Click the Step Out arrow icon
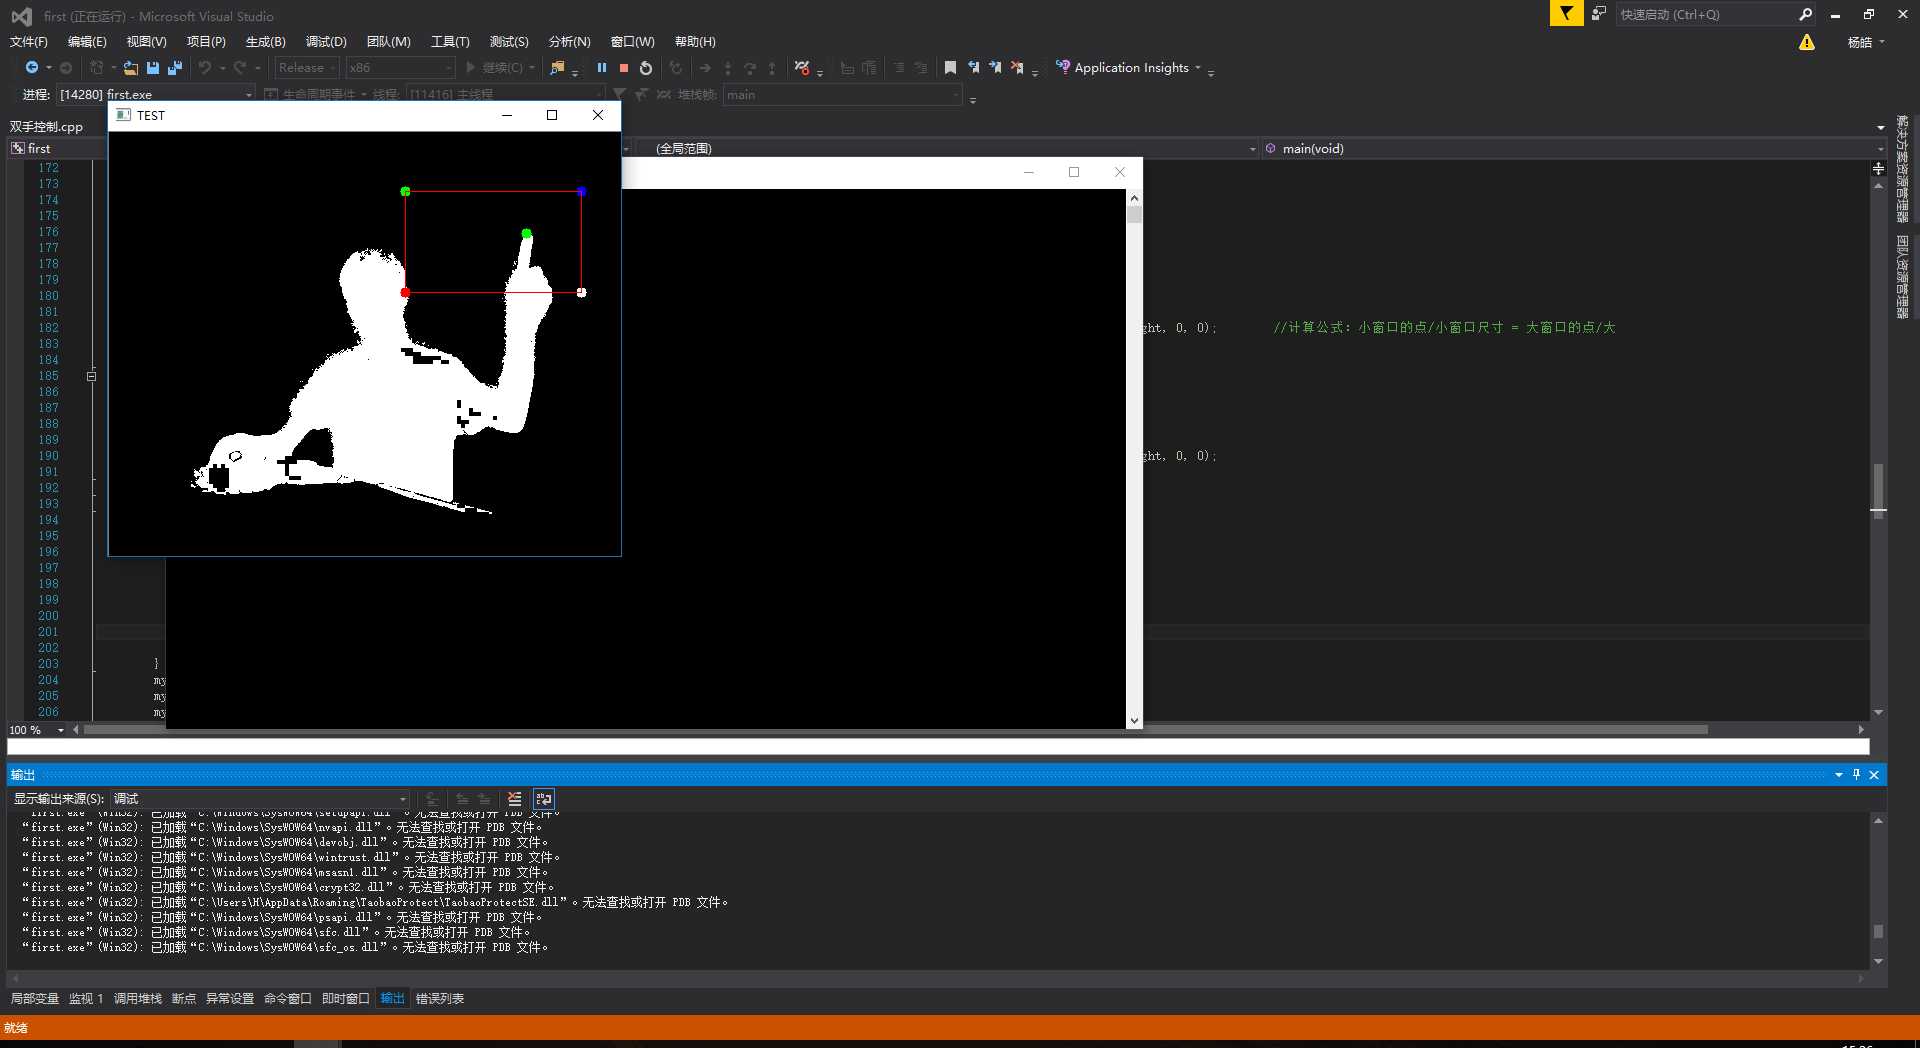 [772, 68]
